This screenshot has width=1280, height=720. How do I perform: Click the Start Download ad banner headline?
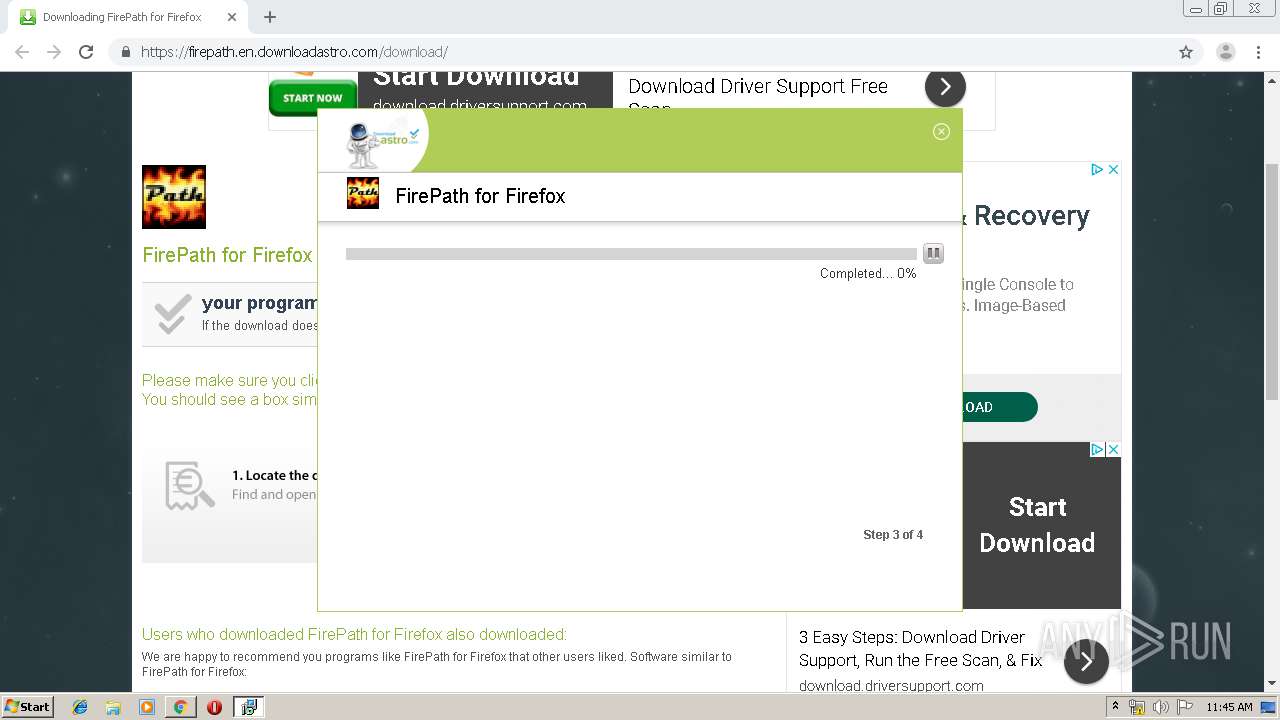476,77
